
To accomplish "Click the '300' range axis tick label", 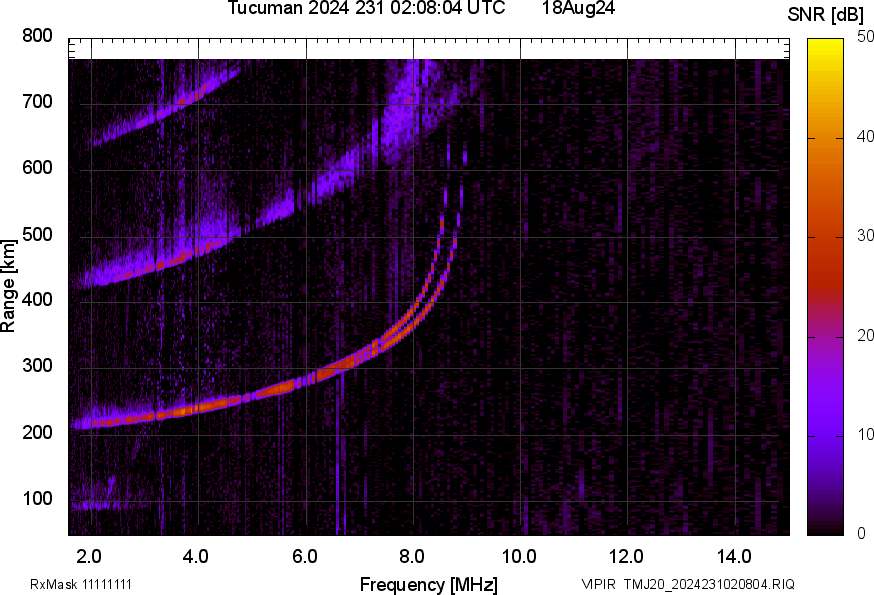I will tap(37, 366).
